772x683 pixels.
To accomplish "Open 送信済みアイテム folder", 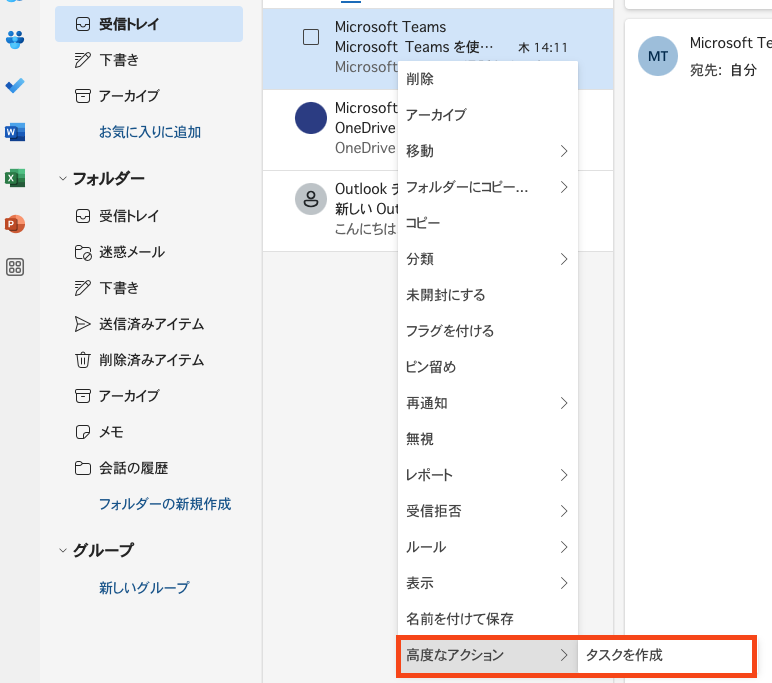I will 149,324.
